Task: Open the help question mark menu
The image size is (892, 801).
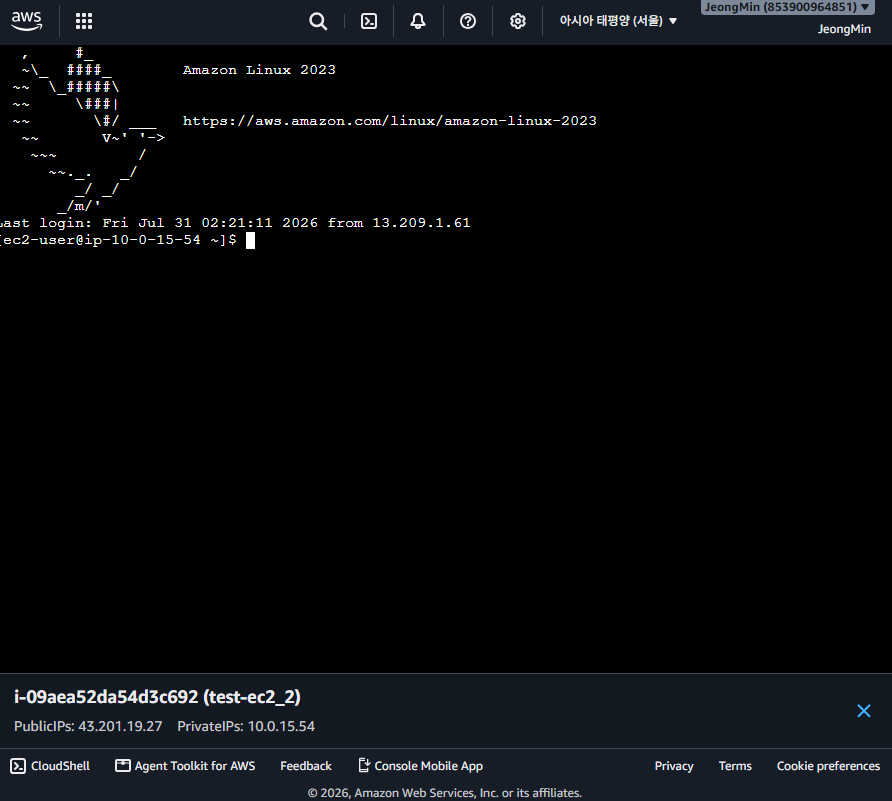Action: click(468, 21)
